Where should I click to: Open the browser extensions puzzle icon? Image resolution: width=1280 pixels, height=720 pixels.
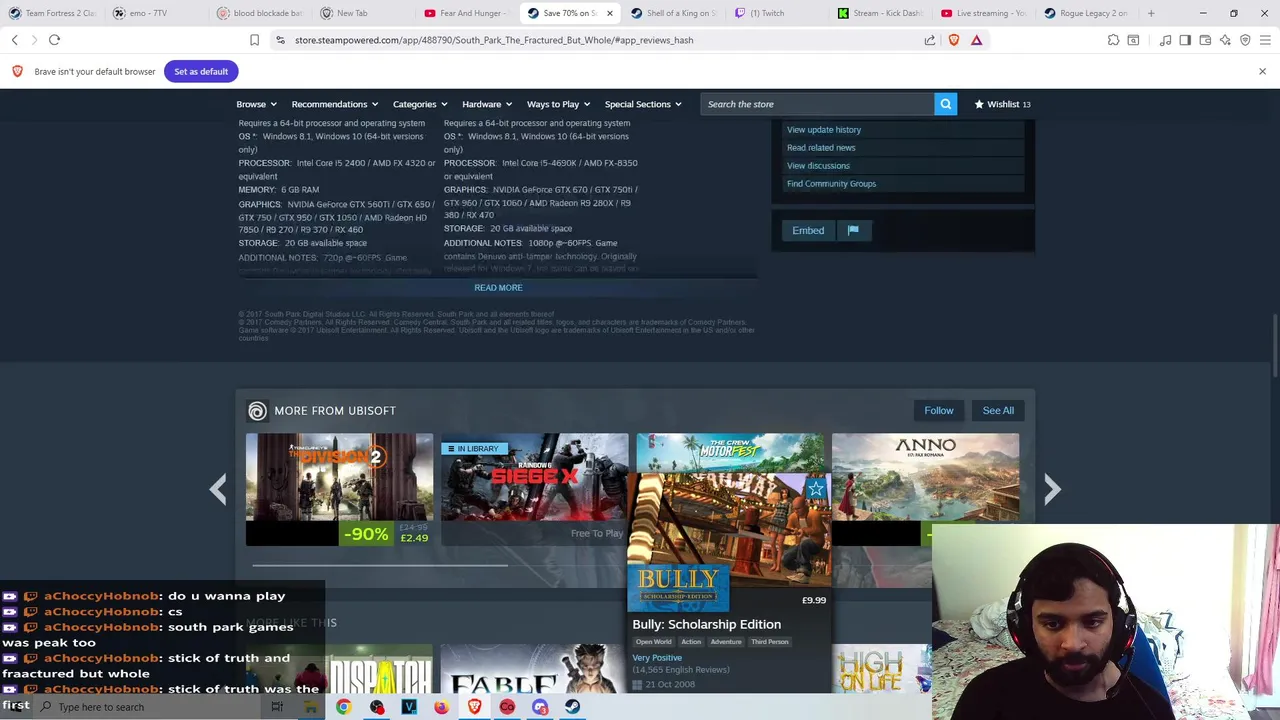click(1113, 40)
